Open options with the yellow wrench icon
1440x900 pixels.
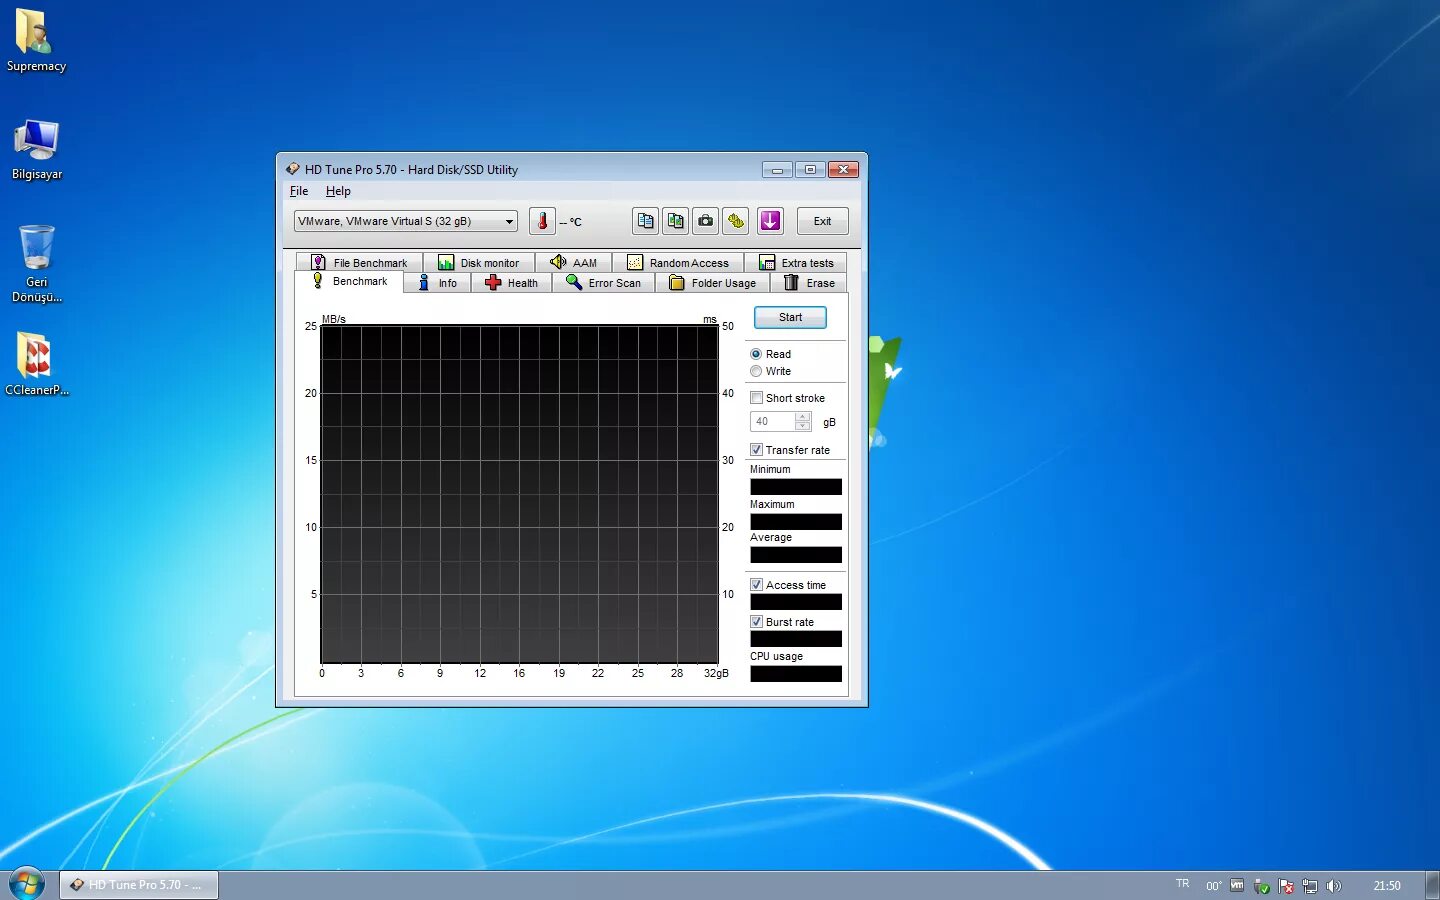point(736,221)
